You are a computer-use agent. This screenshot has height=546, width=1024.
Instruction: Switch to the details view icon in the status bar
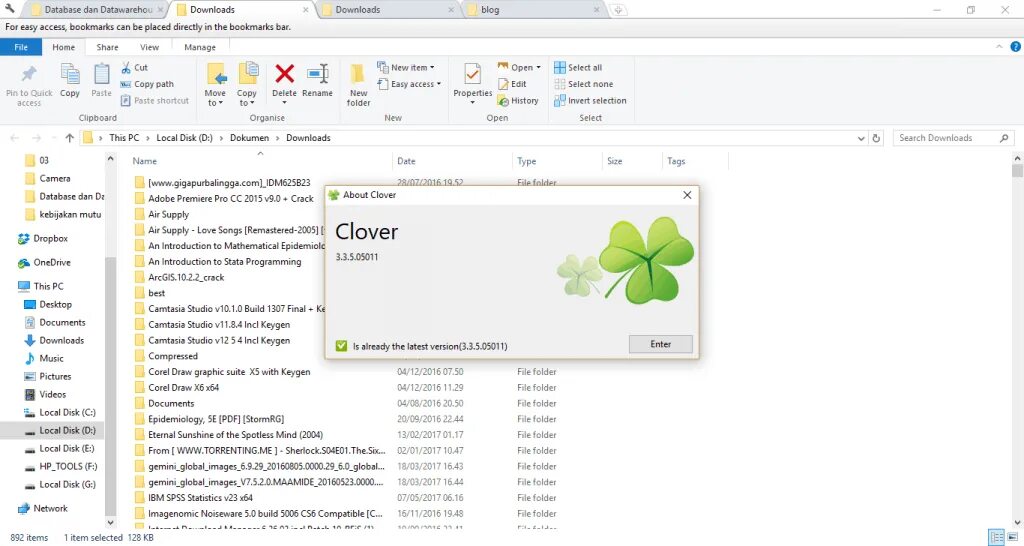click(x=996, y=538)
